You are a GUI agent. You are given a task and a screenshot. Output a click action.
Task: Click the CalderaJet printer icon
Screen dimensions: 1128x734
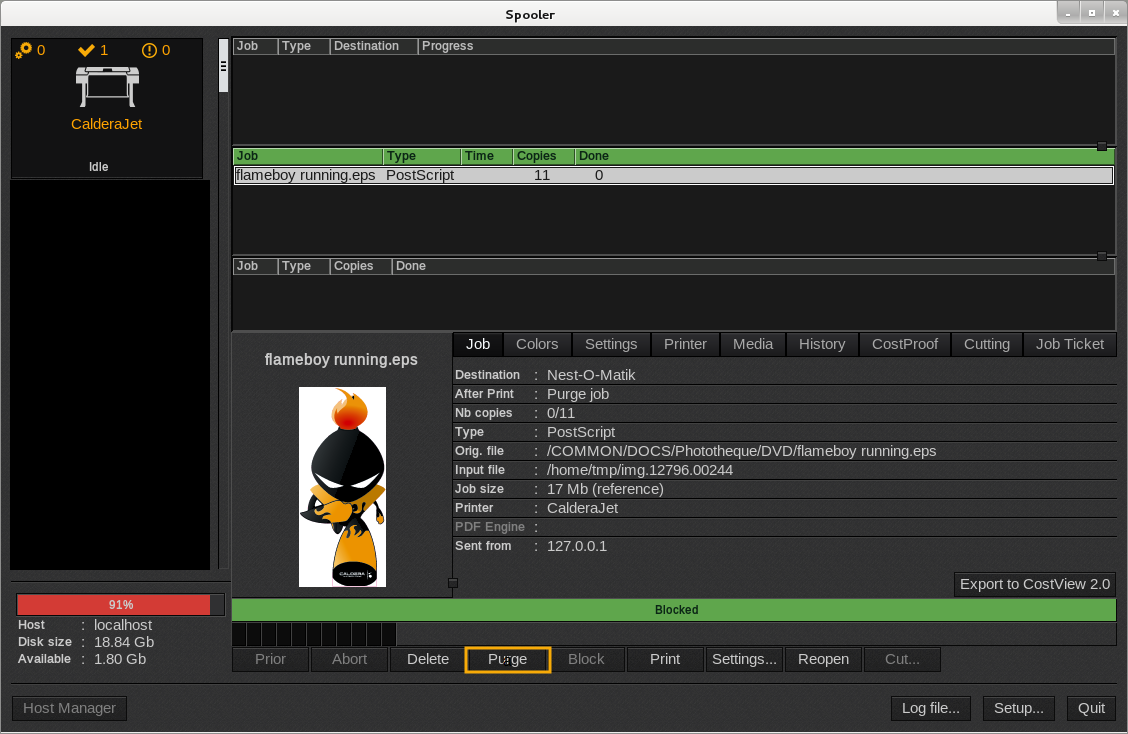click(x=107, y=87)
